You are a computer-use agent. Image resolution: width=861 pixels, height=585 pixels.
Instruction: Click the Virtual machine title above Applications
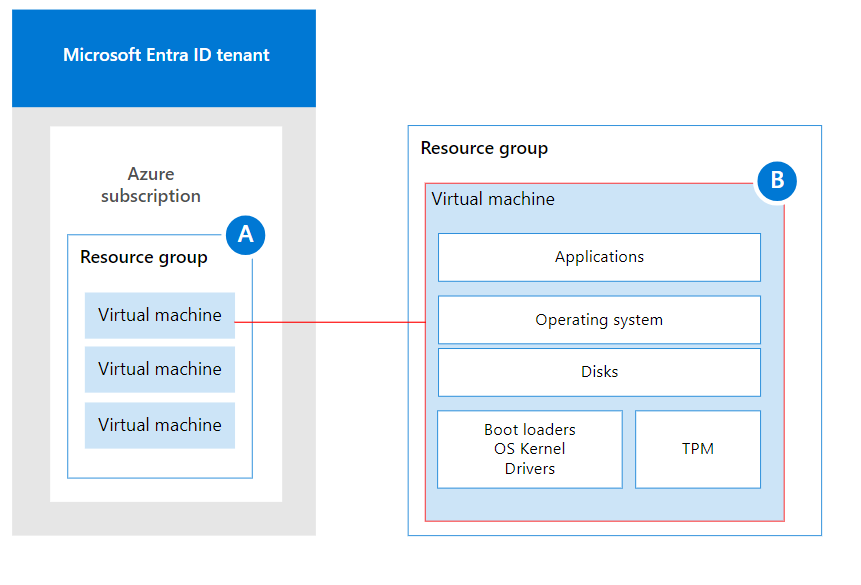[493, 199]
